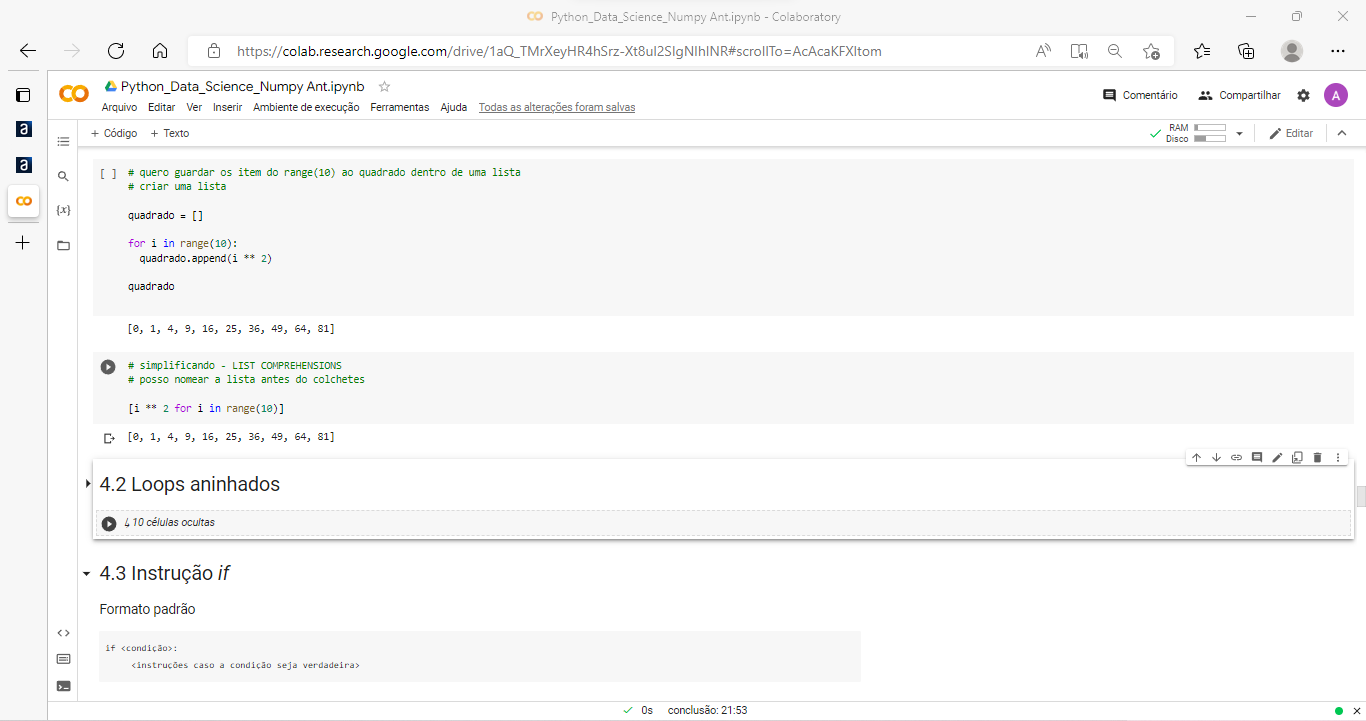Open the Files folder panel

pyautogui.click(x=63, y=245)
